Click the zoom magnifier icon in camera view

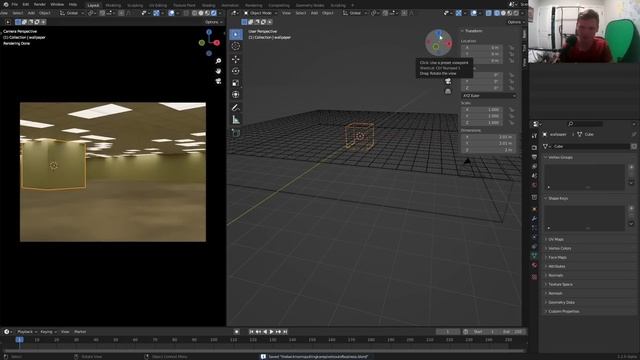[x=218, y=61]
